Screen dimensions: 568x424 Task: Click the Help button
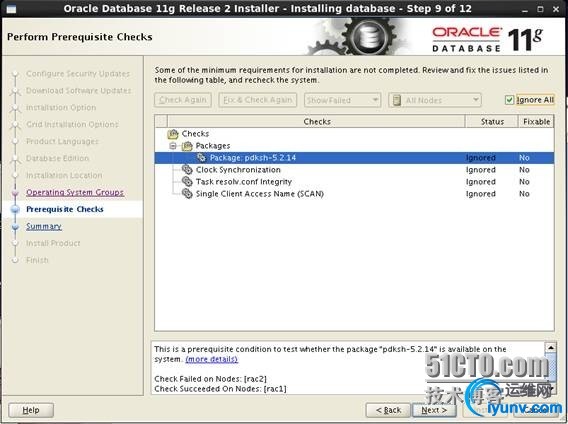(x=31, y=410)
